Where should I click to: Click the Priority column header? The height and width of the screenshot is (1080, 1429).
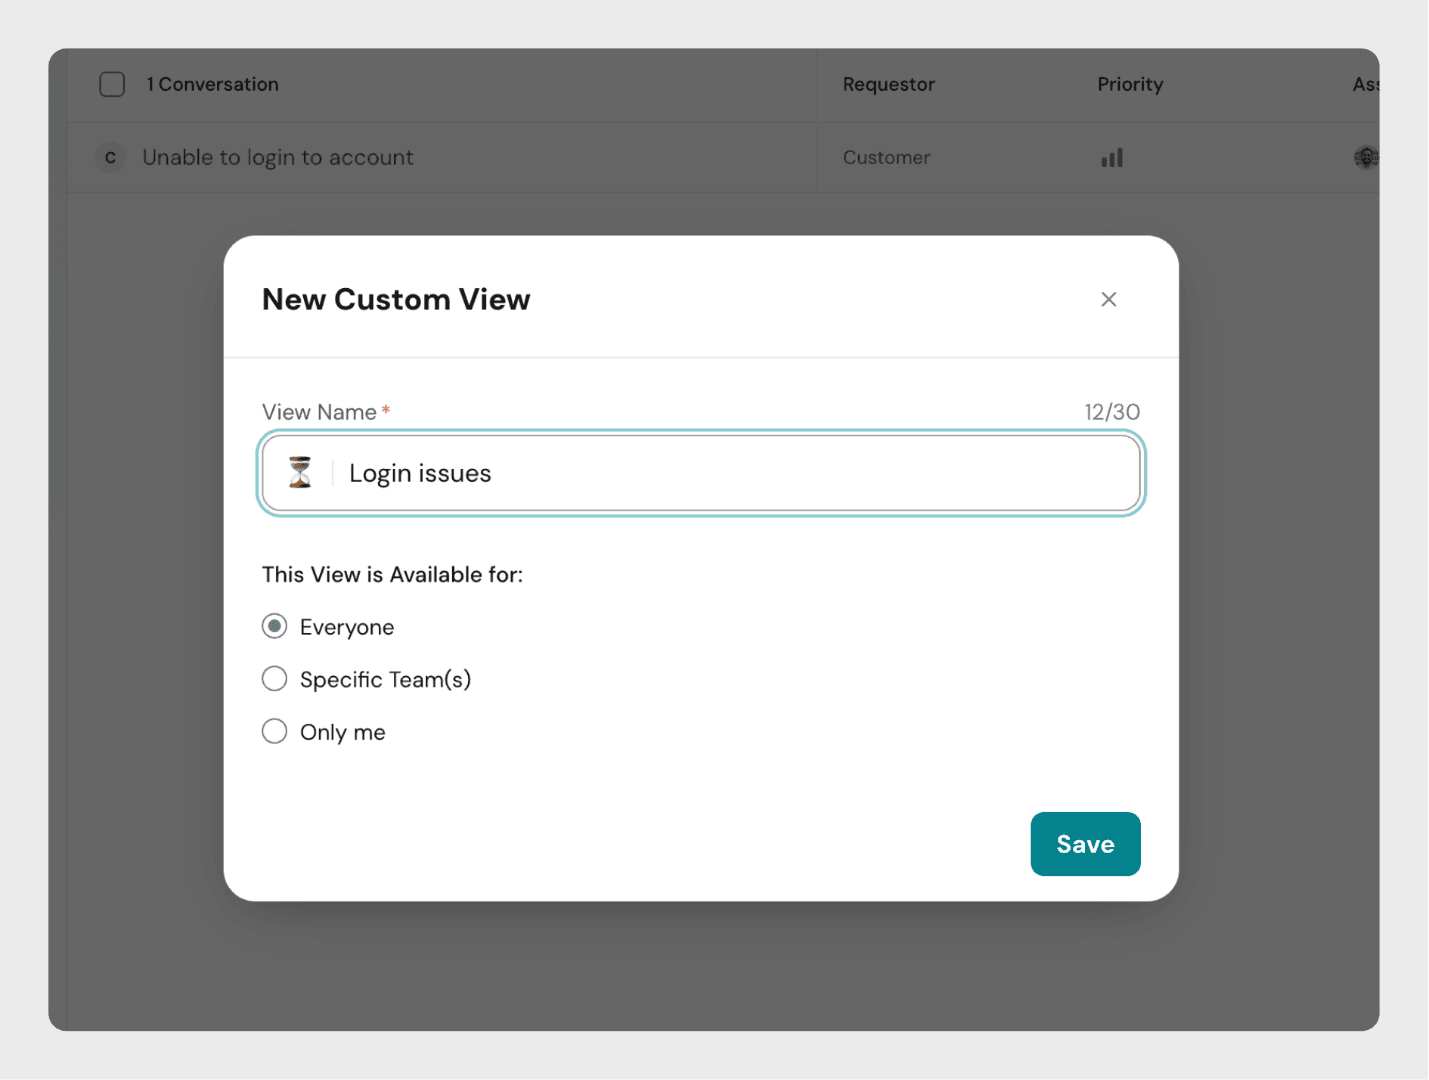(1130, 84)
